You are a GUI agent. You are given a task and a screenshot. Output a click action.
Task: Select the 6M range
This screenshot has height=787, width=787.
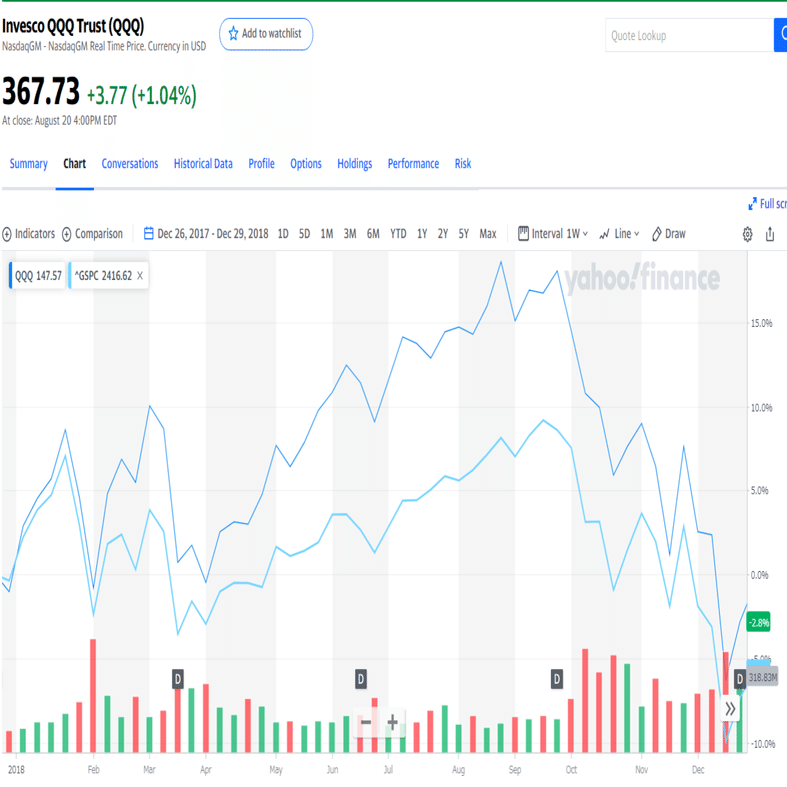coord(373,234)
